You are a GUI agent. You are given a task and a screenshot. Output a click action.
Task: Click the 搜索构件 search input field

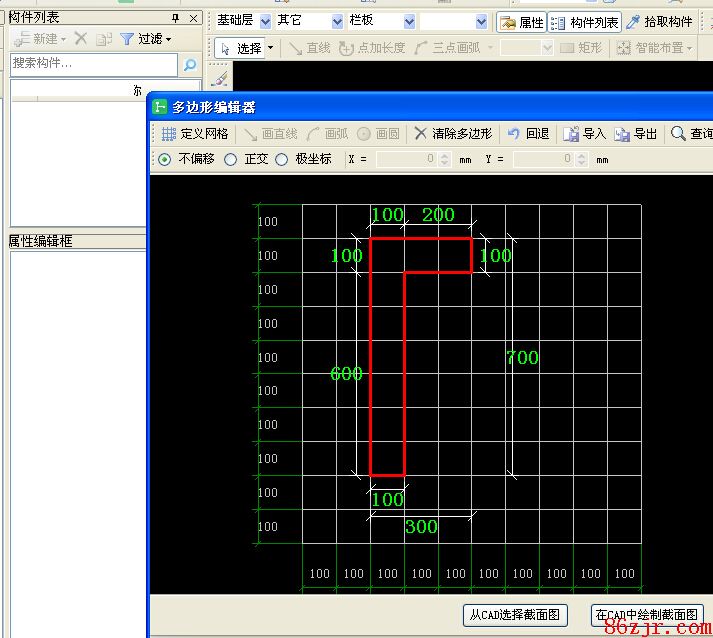pos(94,64)
